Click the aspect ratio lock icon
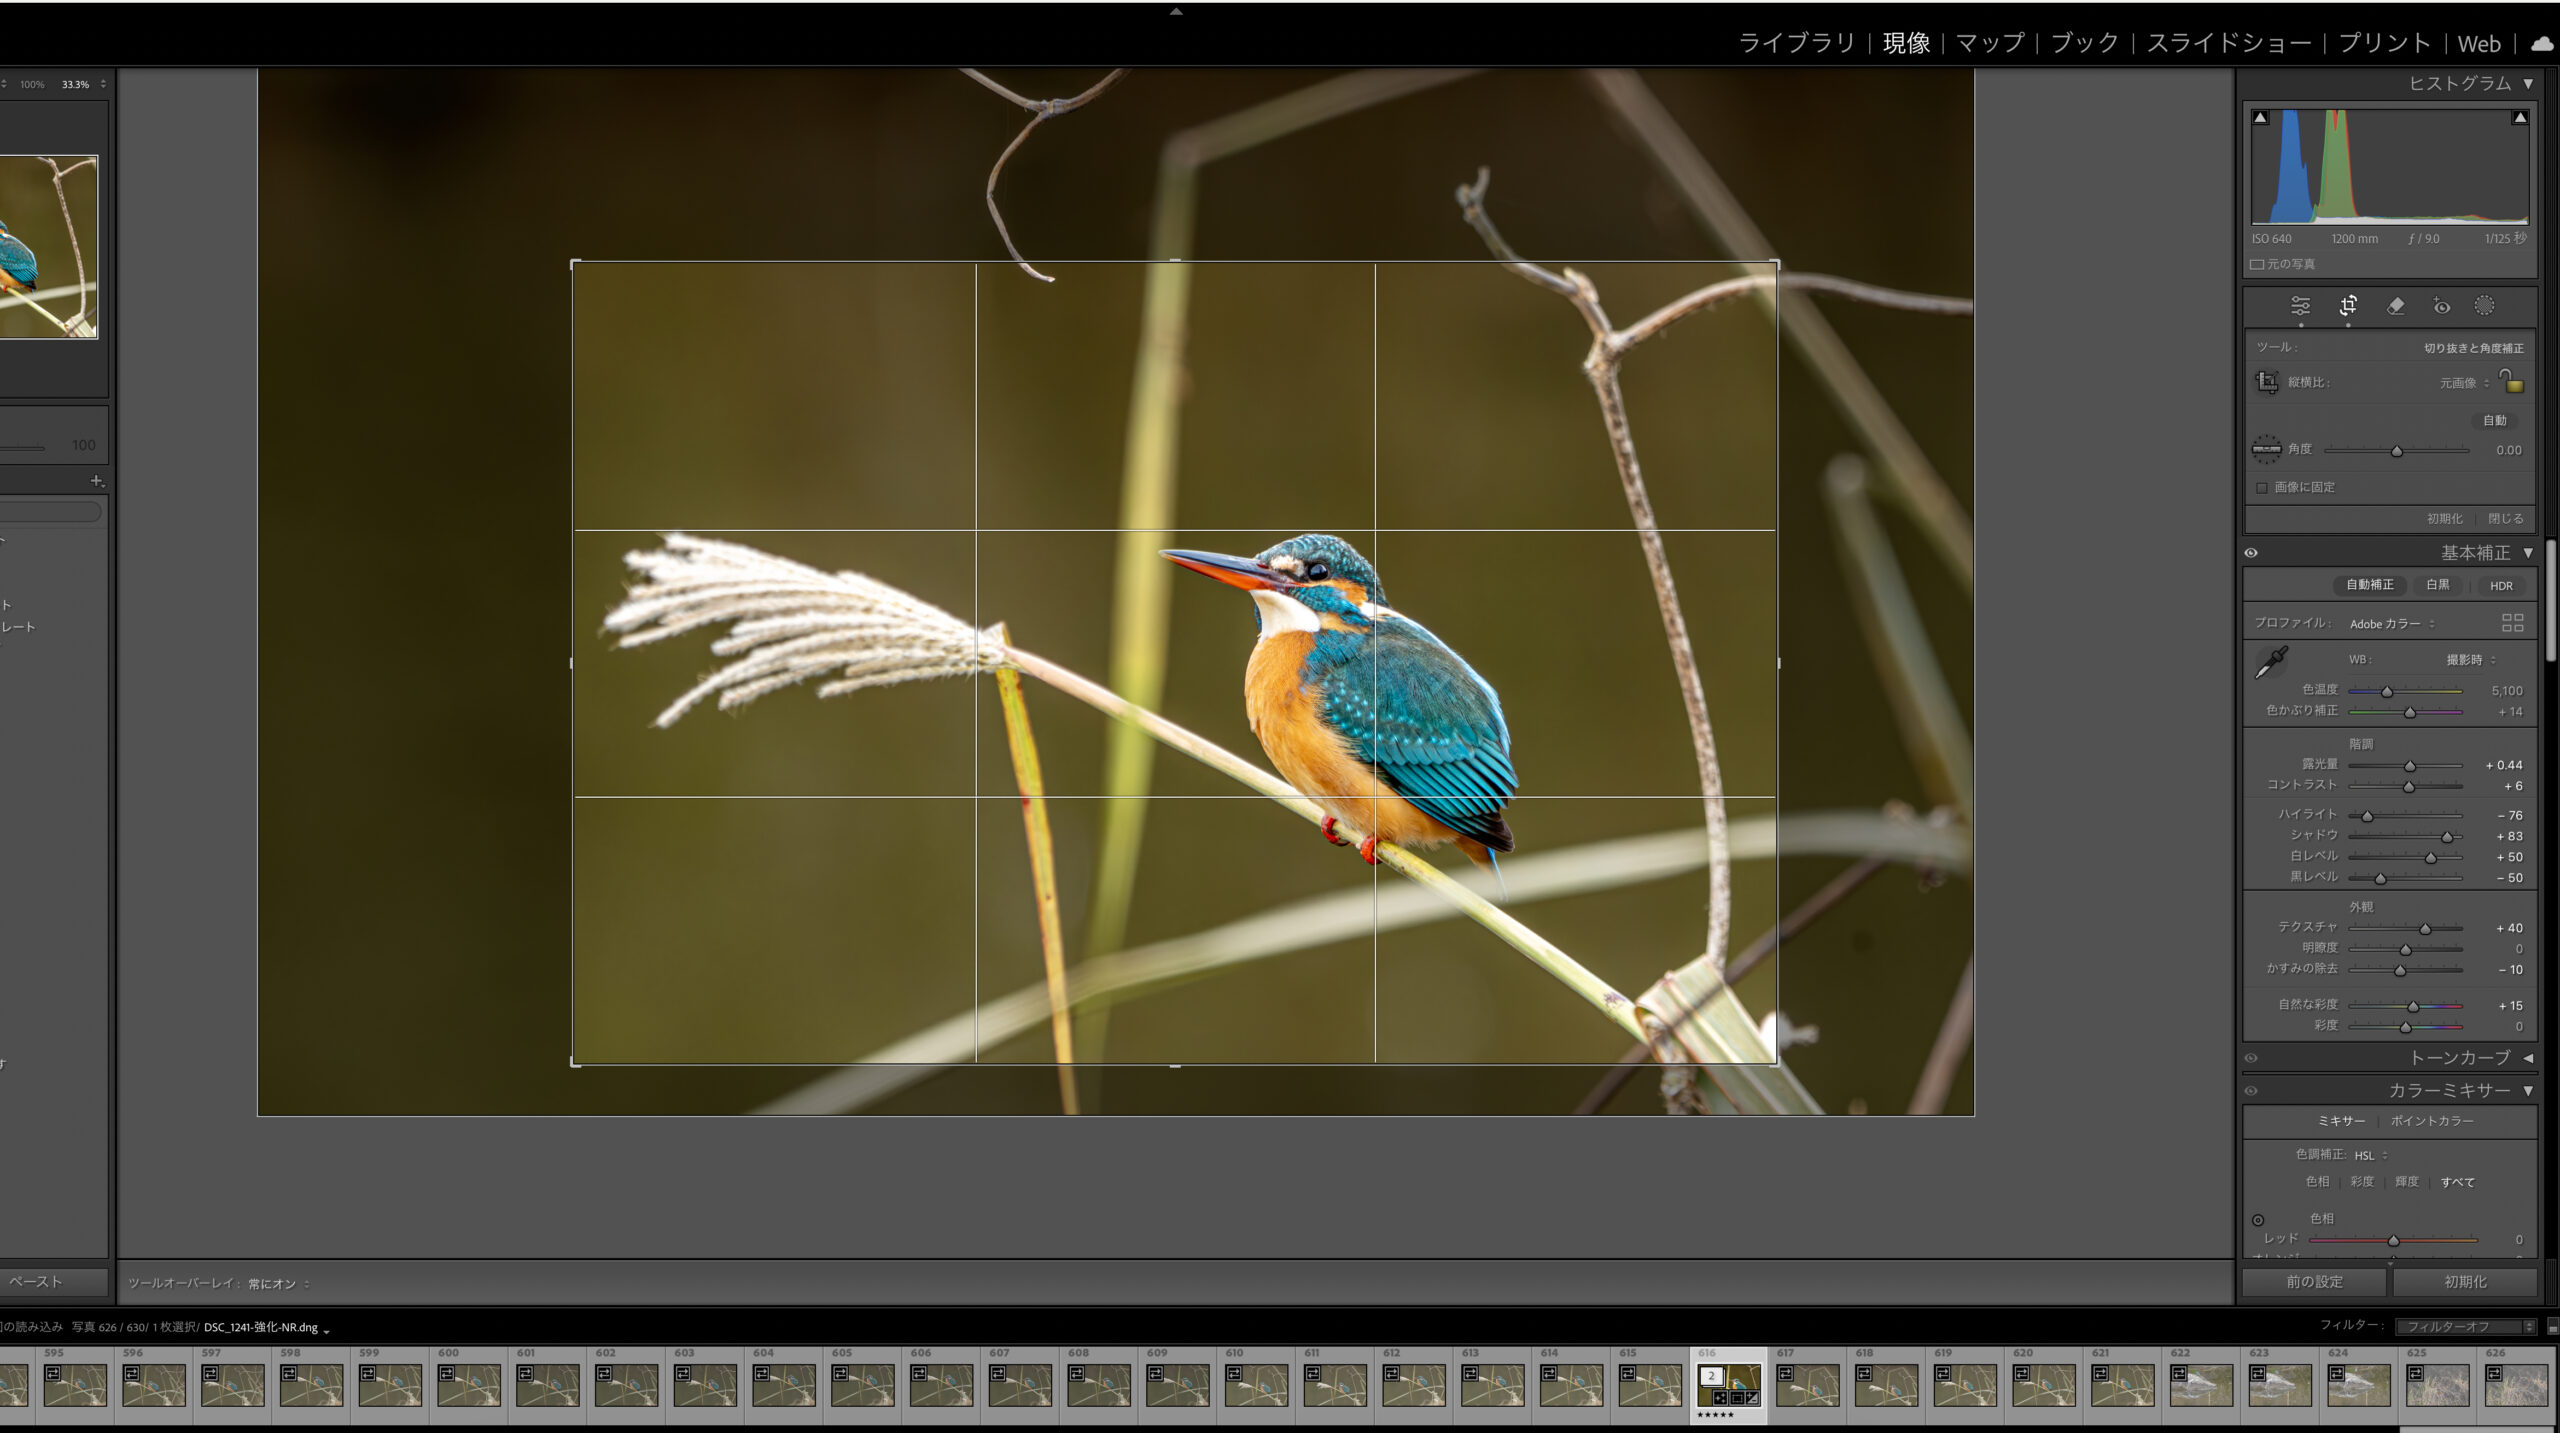The width and height of the screenshot is (2560, 1433). click(2511, 381)
